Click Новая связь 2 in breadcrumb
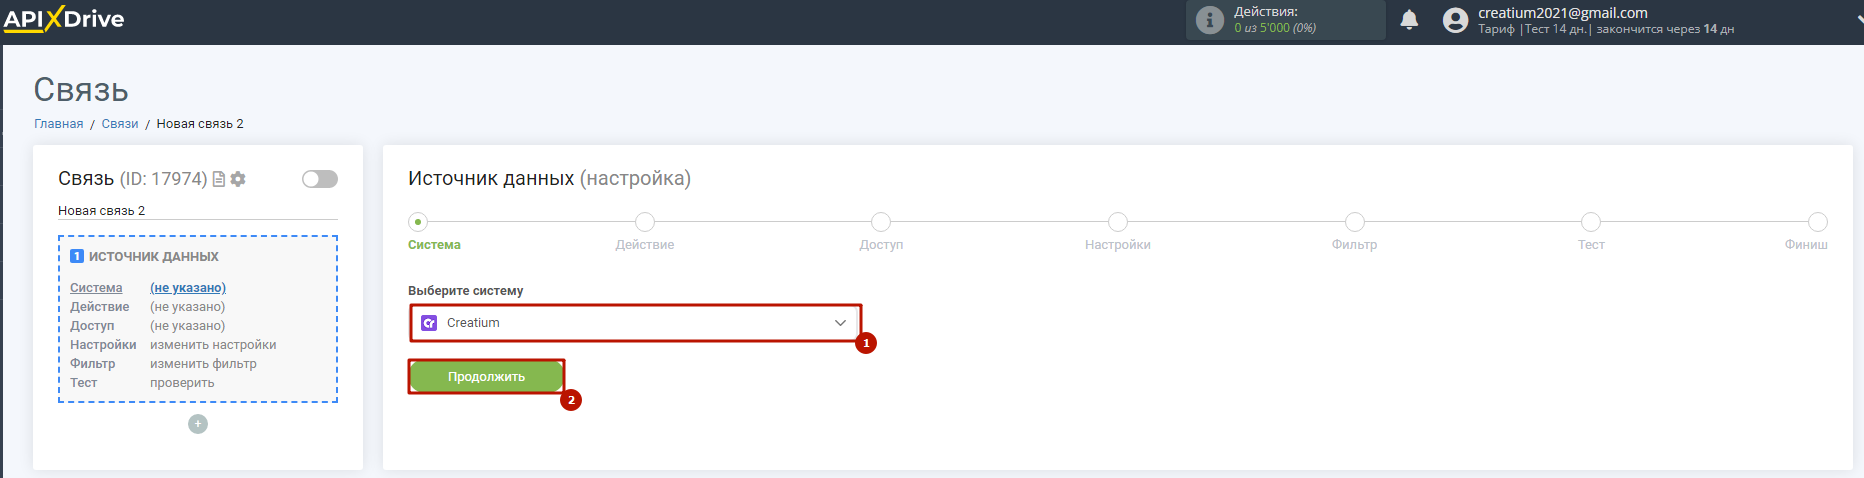1864x478 pixels. tap(200, 124)
